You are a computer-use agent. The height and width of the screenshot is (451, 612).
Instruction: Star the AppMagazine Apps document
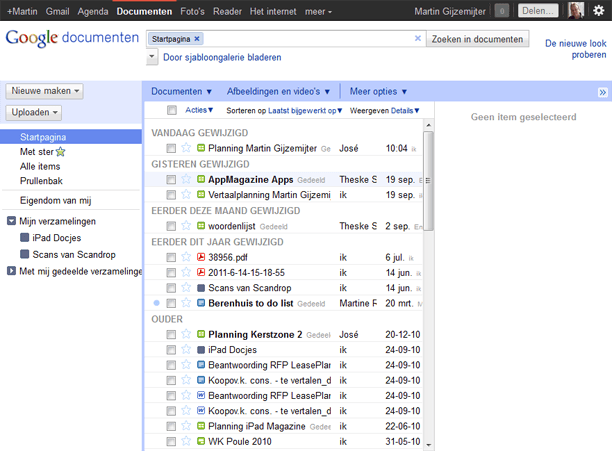[186, 179]
